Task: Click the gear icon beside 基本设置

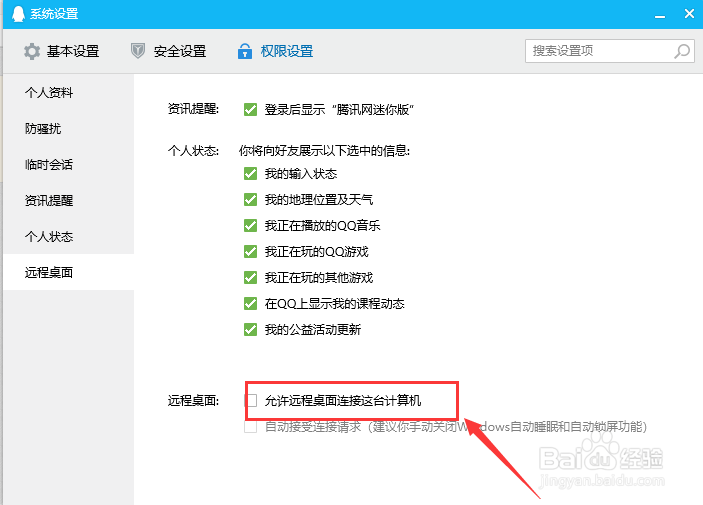Action: coord(32,51)
